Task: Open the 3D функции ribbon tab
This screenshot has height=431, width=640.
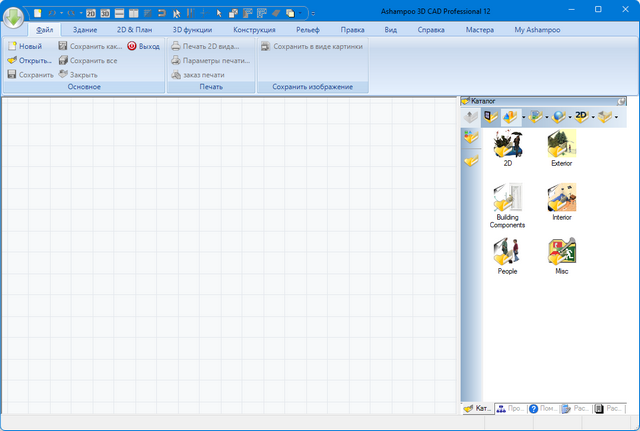Action: 192,31
